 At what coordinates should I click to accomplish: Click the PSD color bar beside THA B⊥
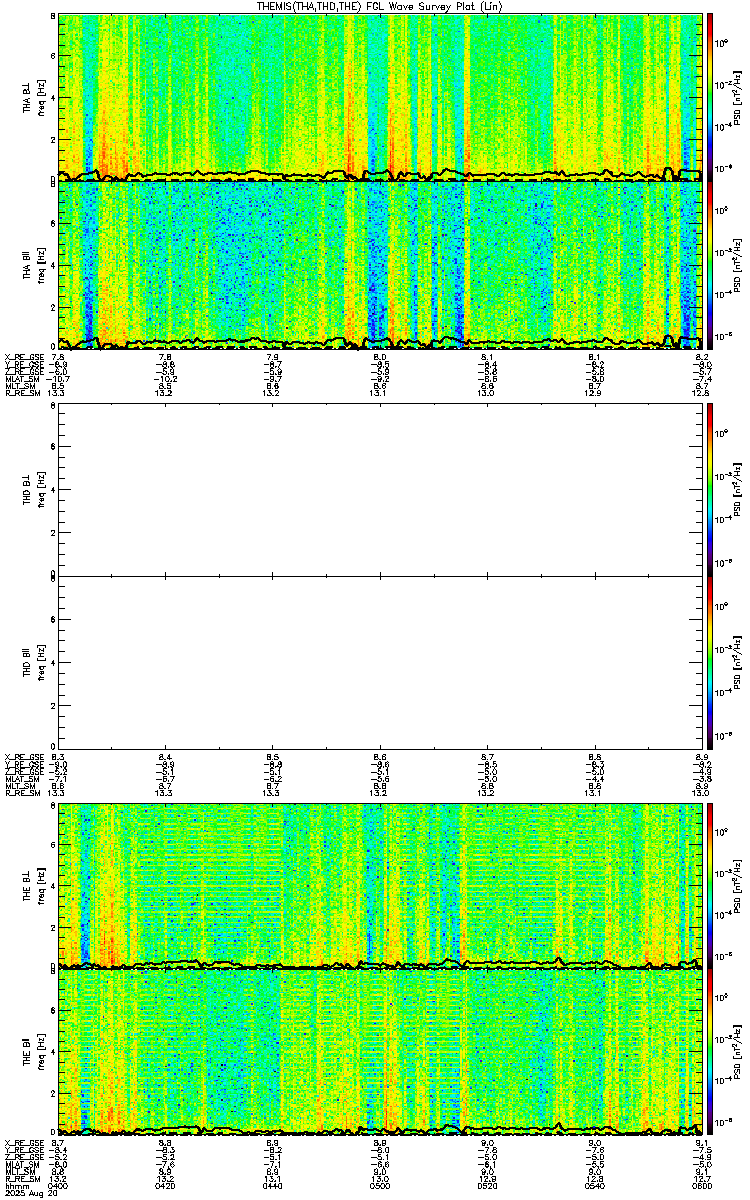coord(710,97)
